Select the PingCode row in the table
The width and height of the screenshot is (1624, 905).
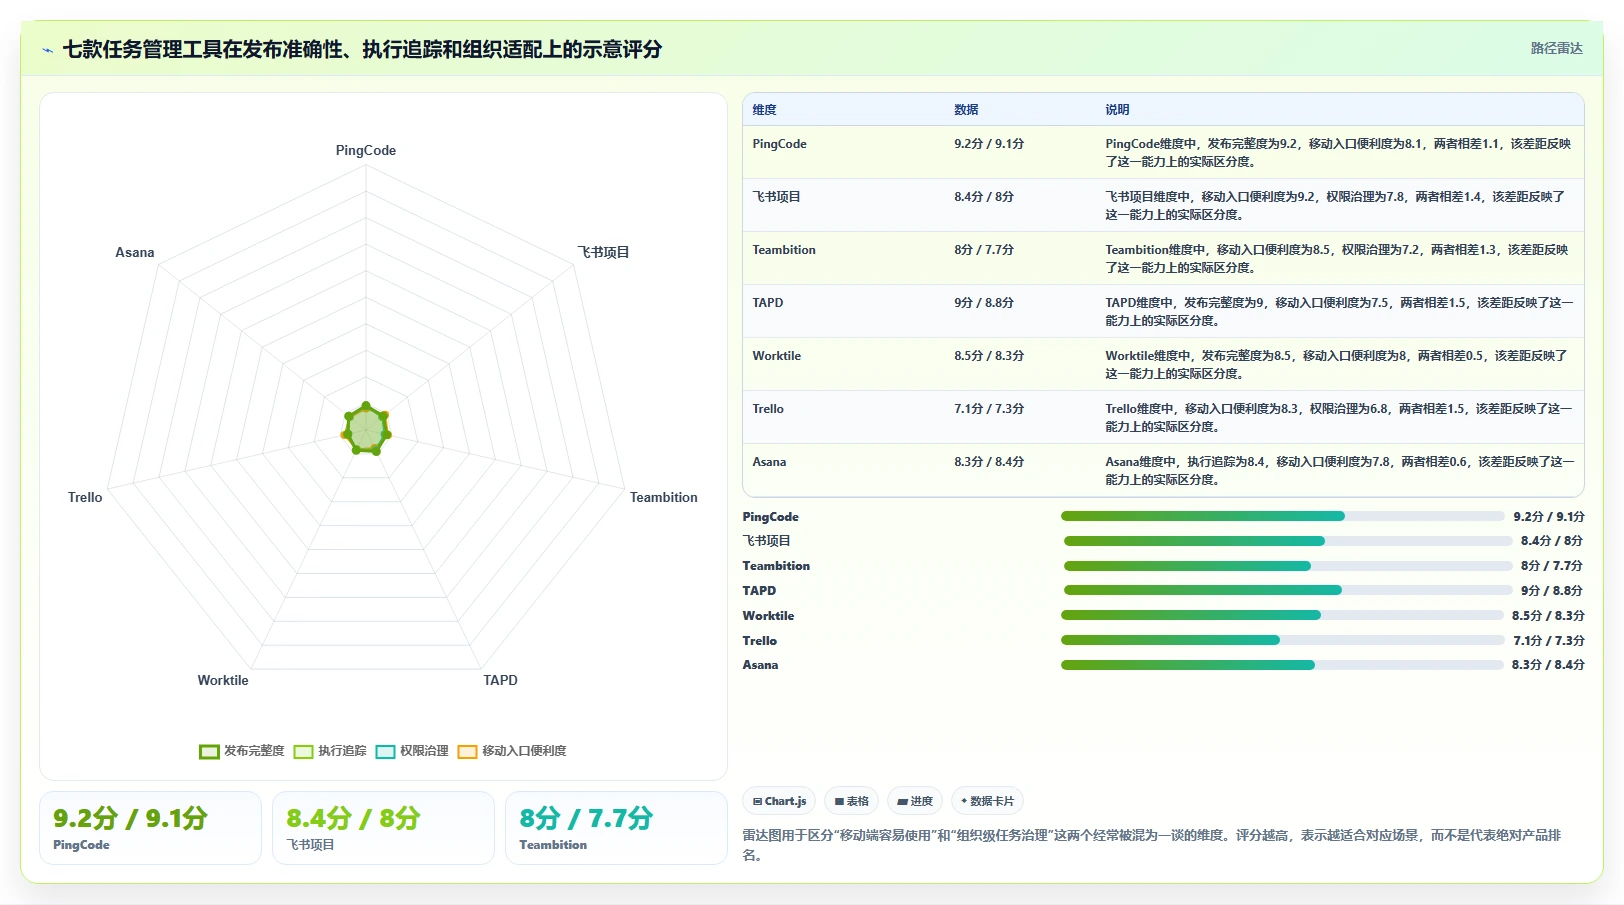[1163, 152]
